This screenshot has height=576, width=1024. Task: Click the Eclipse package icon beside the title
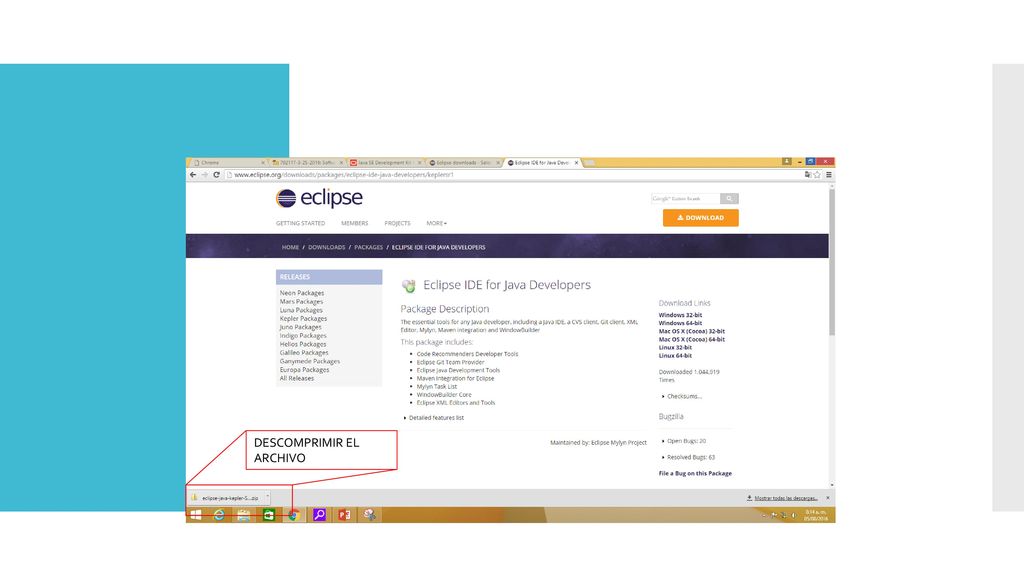[x=409, y=285]
